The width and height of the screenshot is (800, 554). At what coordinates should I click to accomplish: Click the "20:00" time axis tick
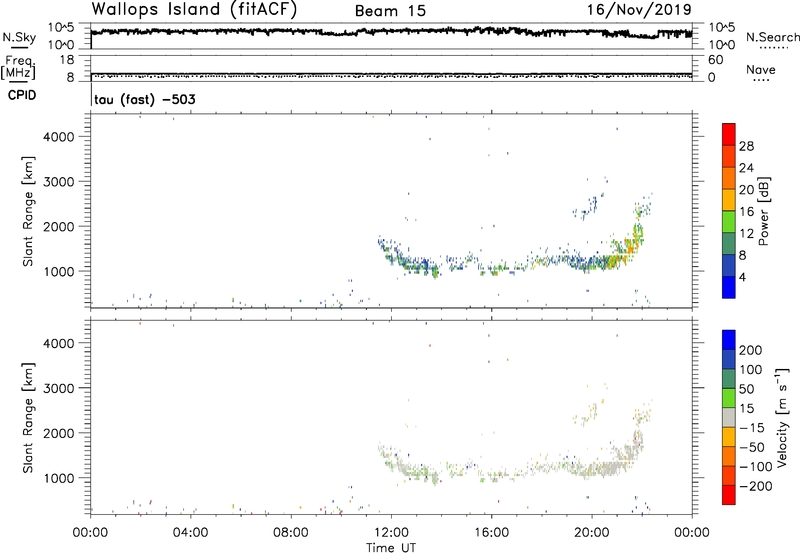click(592, 533)
